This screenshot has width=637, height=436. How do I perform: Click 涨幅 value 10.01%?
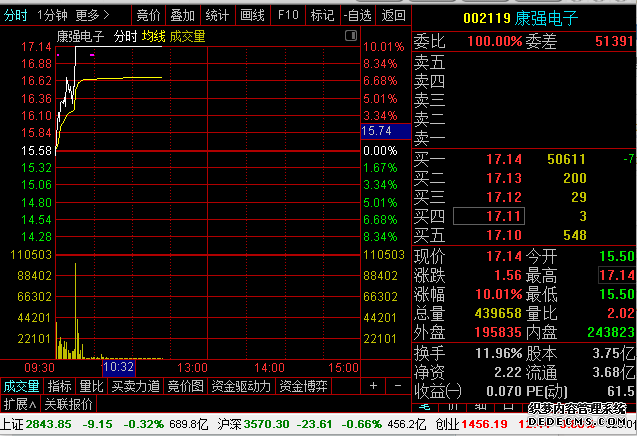pos(498,294)
